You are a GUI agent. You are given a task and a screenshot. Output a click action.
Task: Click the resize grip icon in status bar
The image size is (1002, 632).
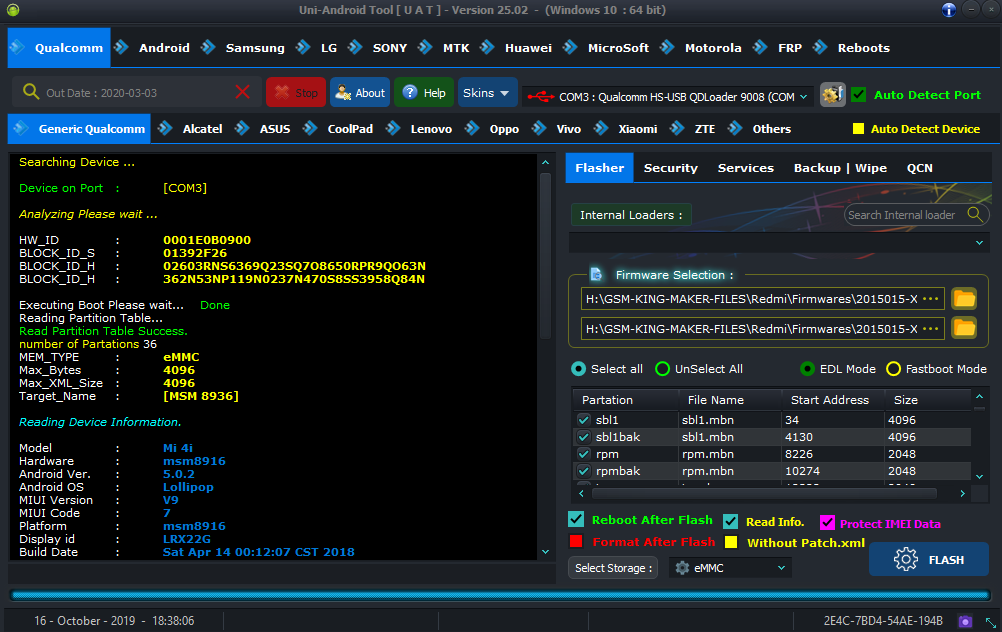tap(990, 622)
